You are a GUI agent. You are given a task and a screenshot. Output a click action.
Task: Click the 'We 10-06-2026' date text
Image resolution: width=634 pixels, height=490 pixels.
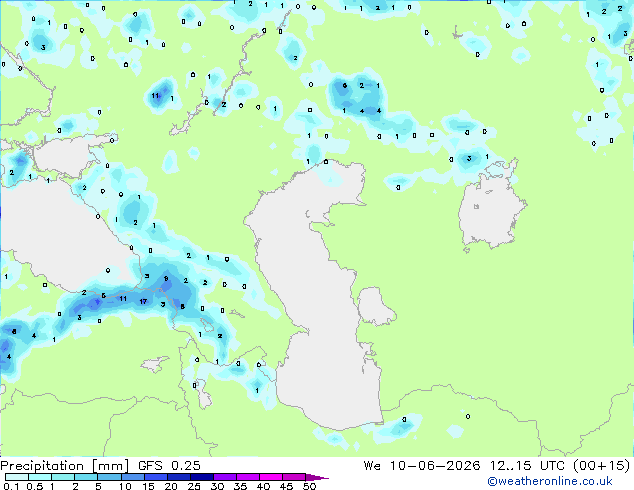point(422,466)
